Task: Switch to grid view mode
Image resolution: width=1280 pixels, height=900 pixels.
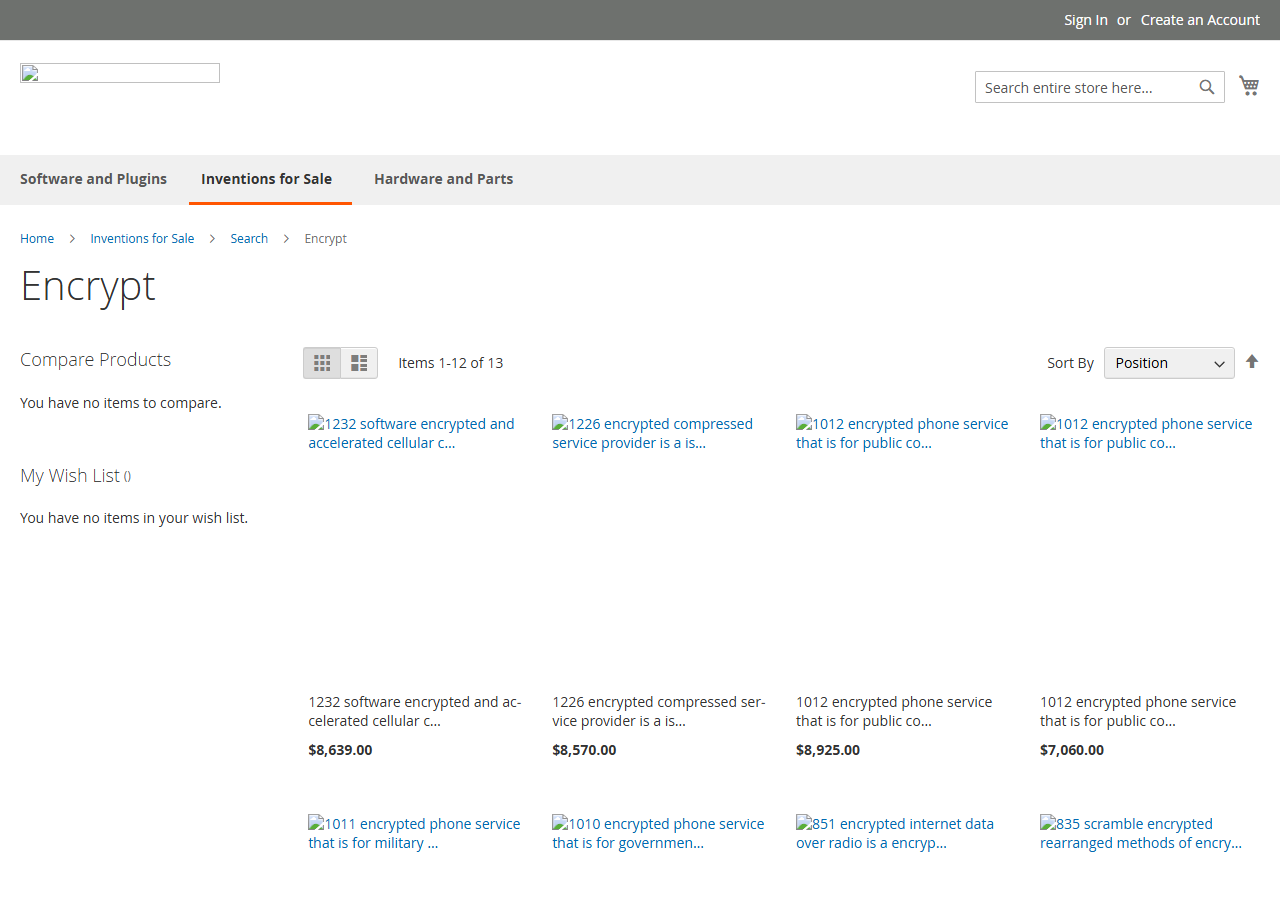Action: tap(322, 363)
